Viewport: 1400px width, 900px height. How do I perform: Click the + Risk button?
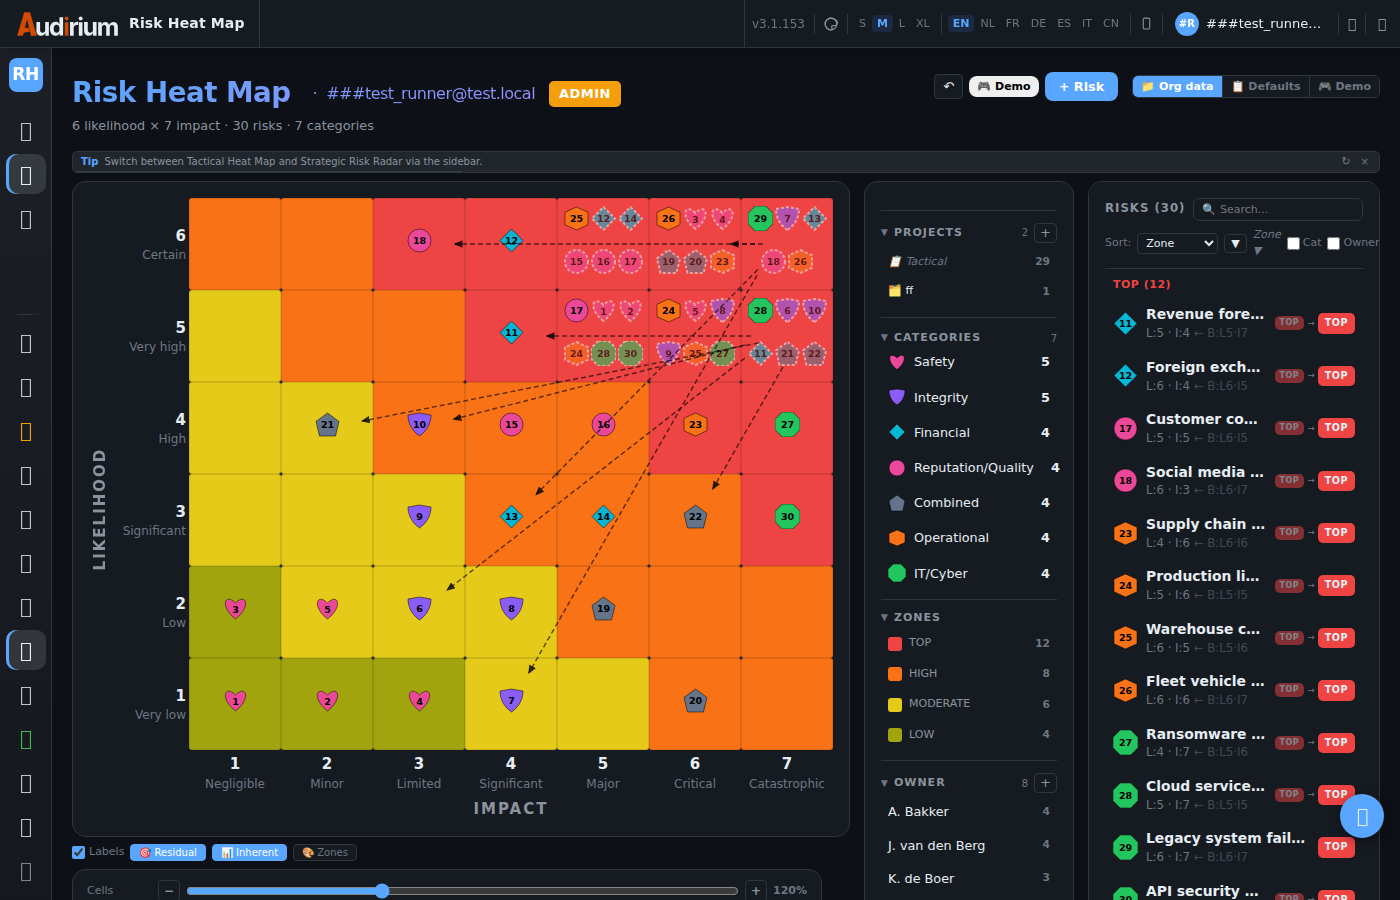click(x=1081, y=86)
